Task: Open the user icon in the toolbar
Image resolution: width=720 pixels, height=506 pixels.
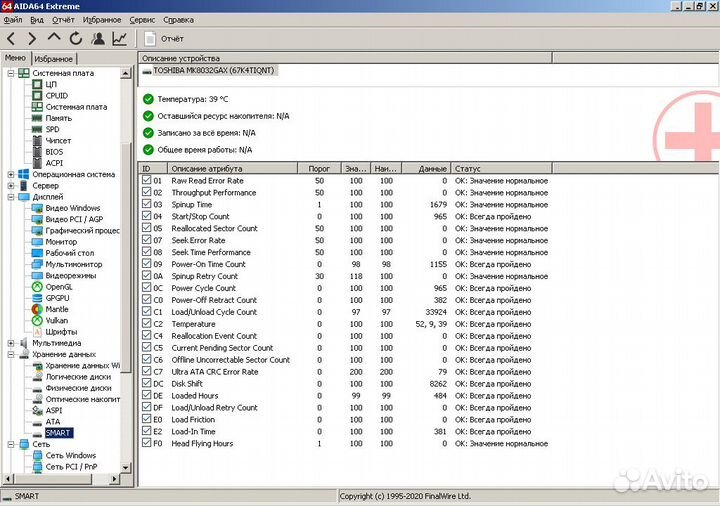Action: click(x=97, y=39)
